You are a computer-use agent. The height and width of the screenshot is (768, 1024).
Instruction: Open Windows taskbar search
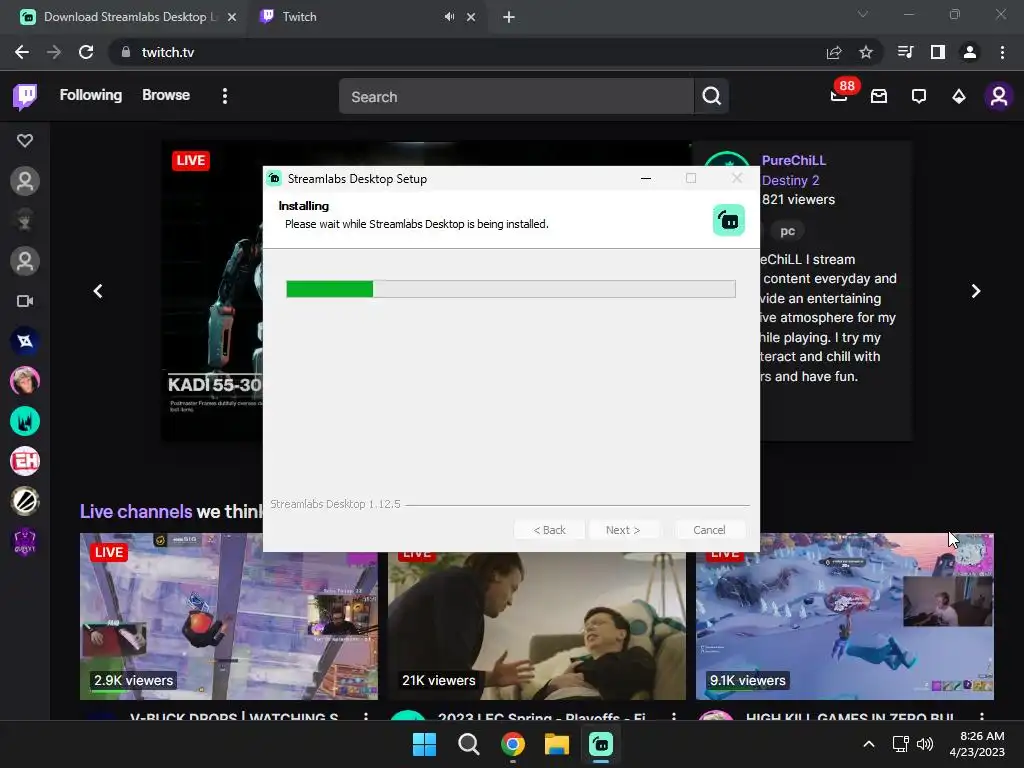point(468,744)
